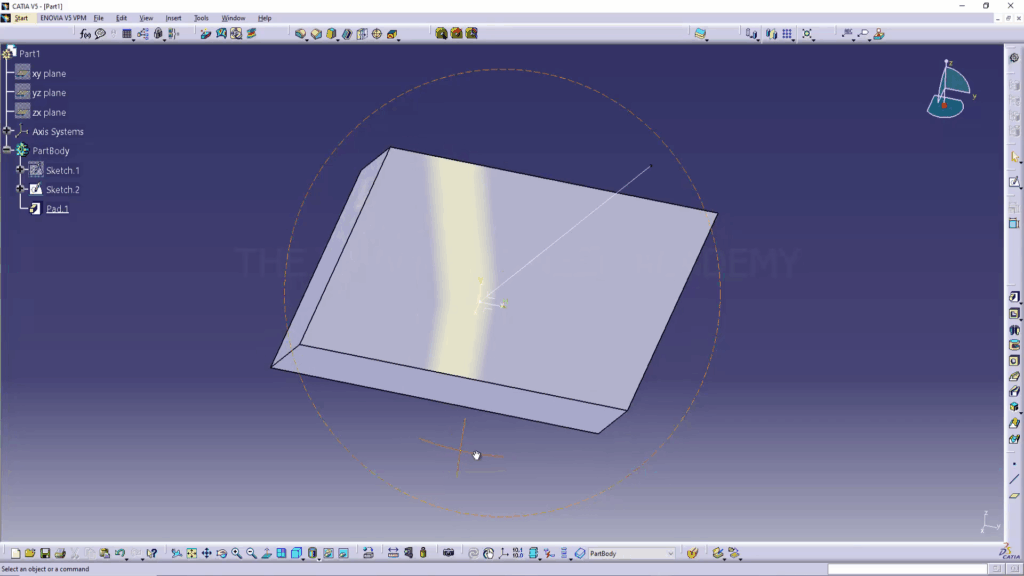
Task: Select Pad.1 in the specification tree
Action: pos(57,209)
